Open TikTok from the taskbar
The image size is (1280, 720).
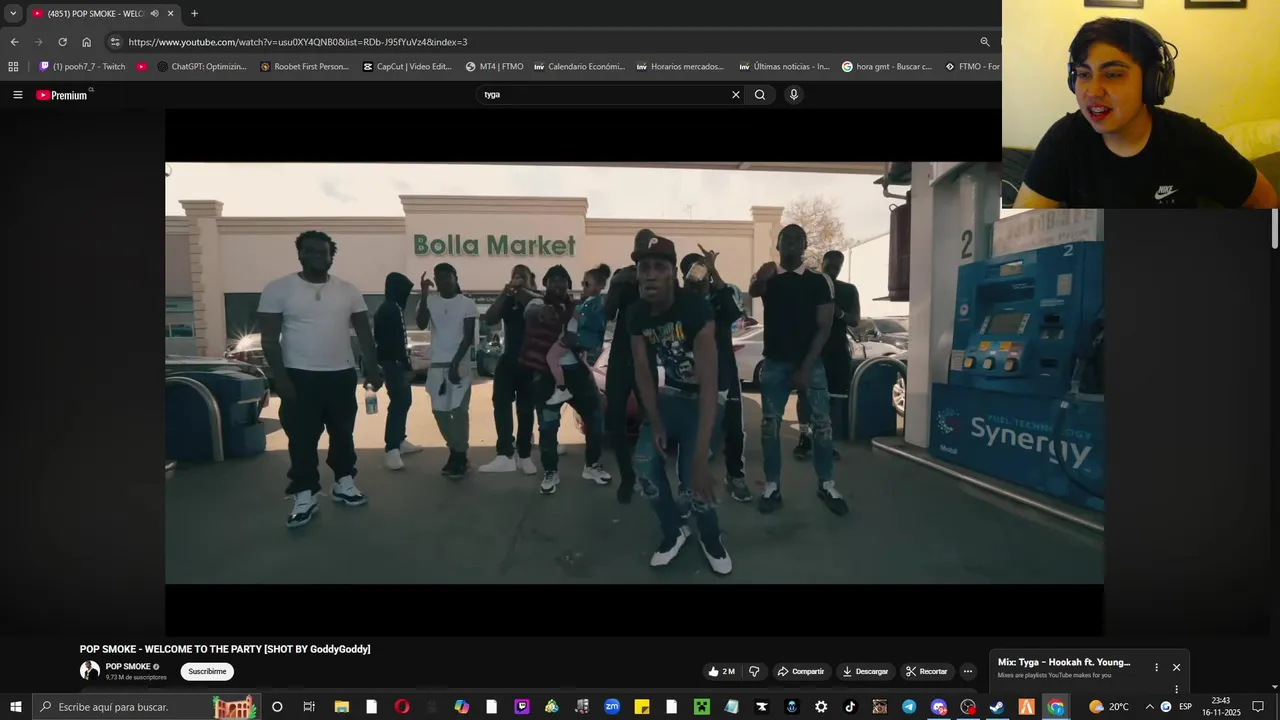point(850,707)
